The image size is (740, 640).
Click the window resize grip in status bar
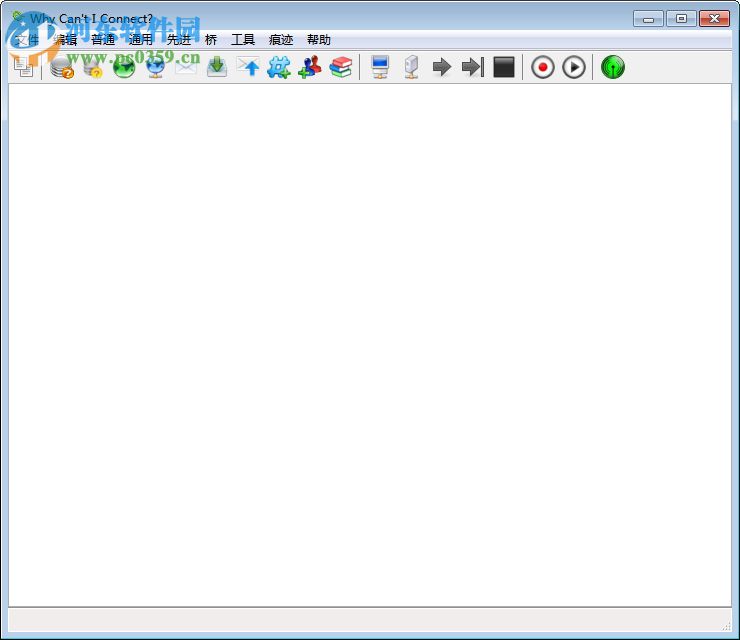726,627
